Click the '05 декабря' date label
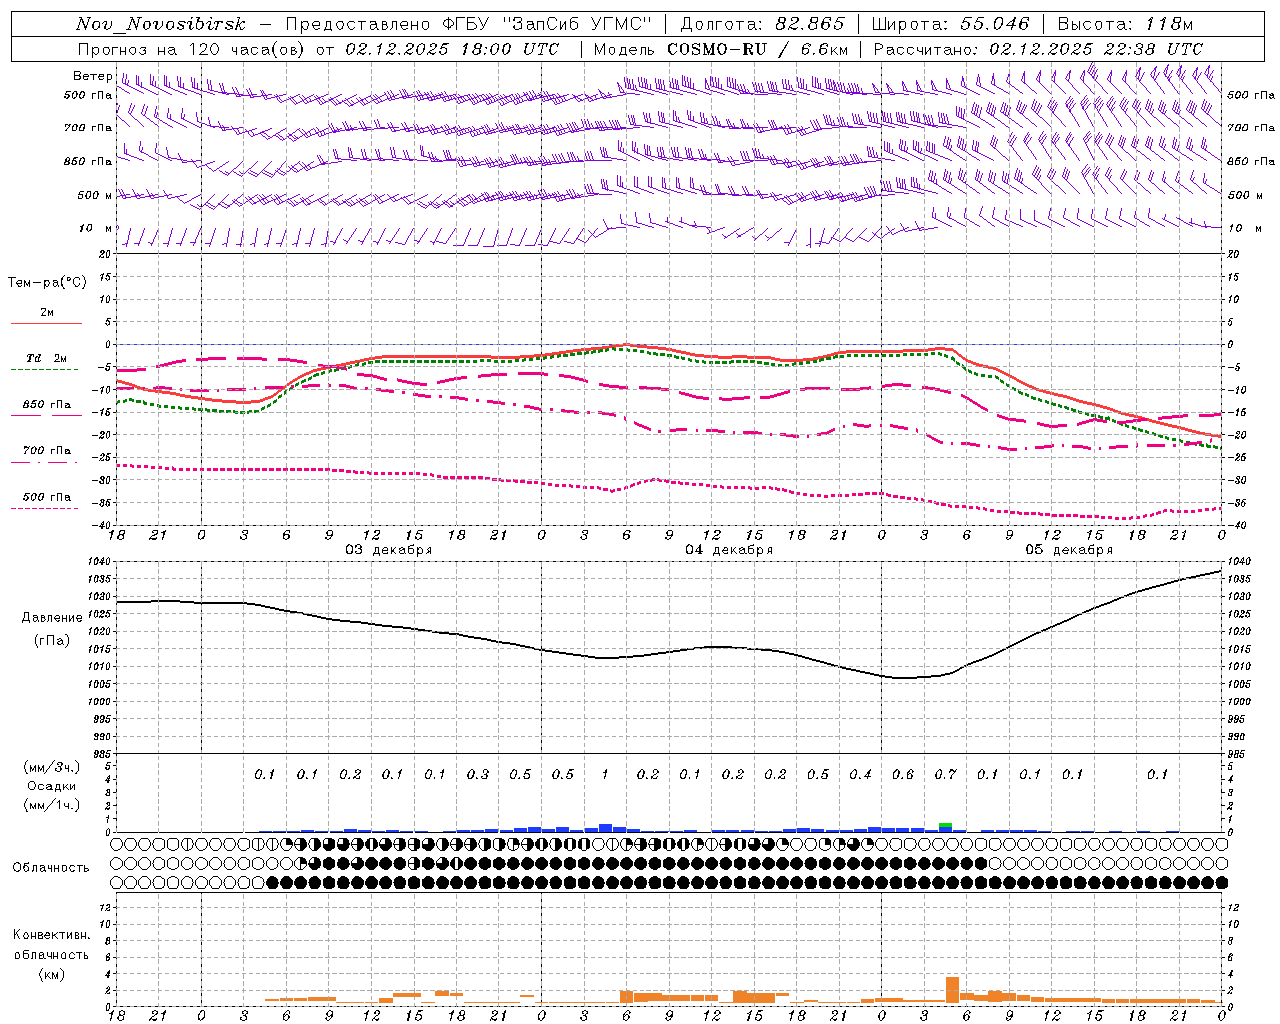Screen dimensions: 1280x1024 click(1069, 550)
